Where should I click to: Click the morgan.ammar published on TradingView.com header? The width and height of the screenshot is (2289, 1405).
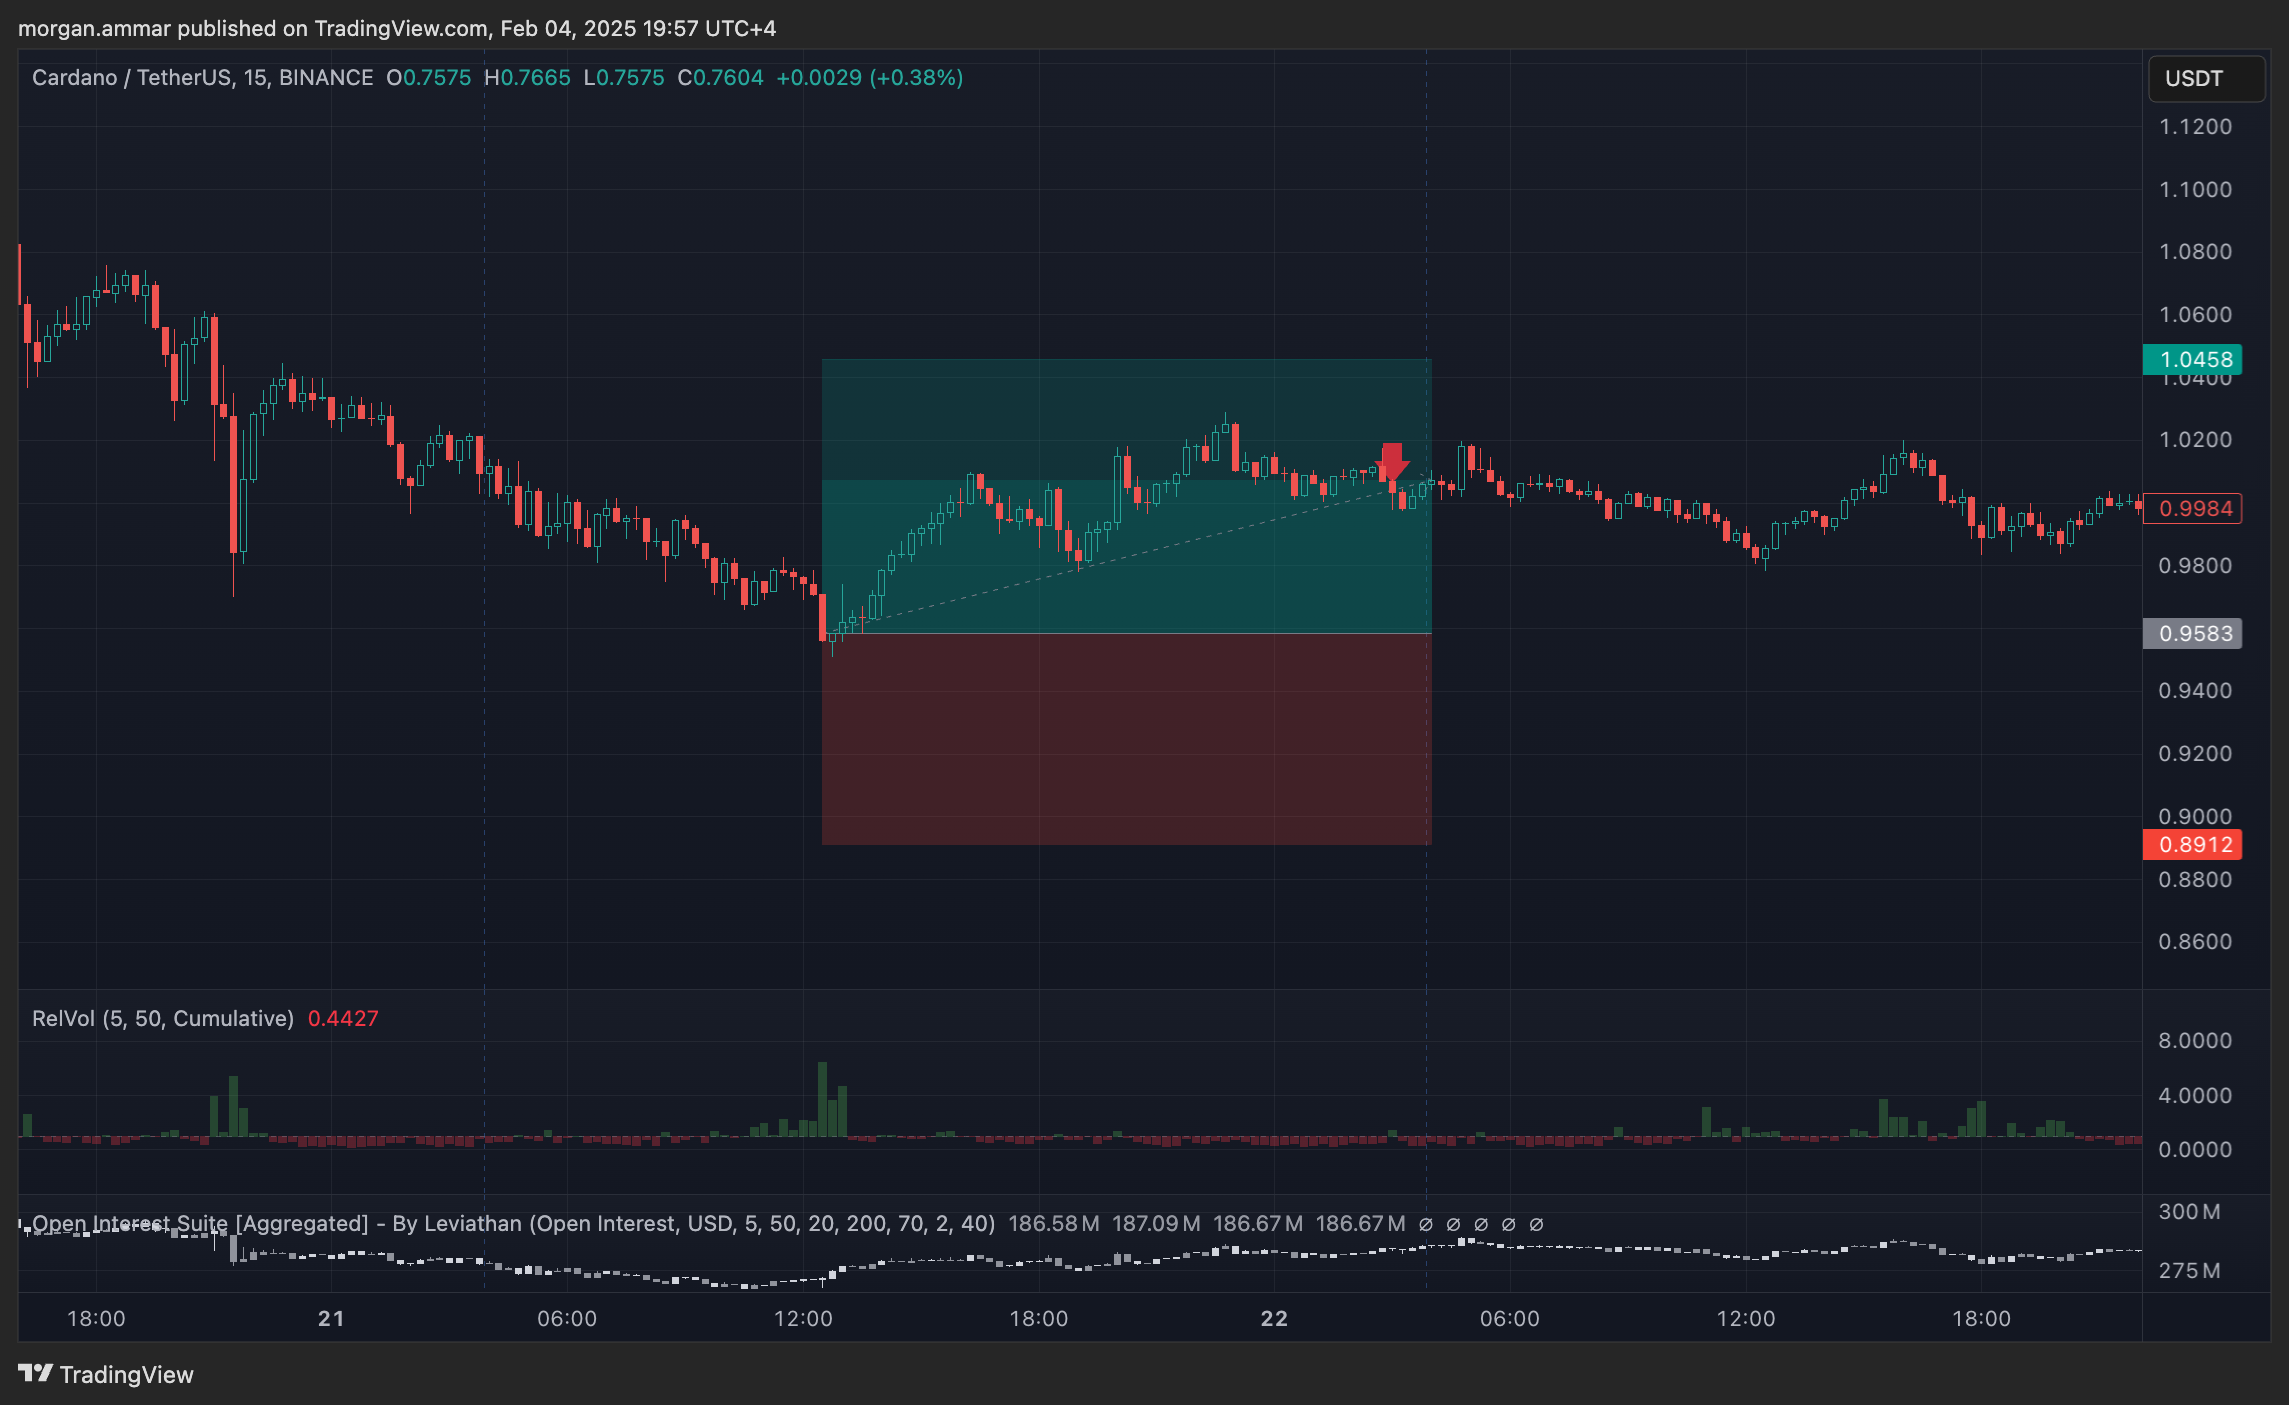397,28
